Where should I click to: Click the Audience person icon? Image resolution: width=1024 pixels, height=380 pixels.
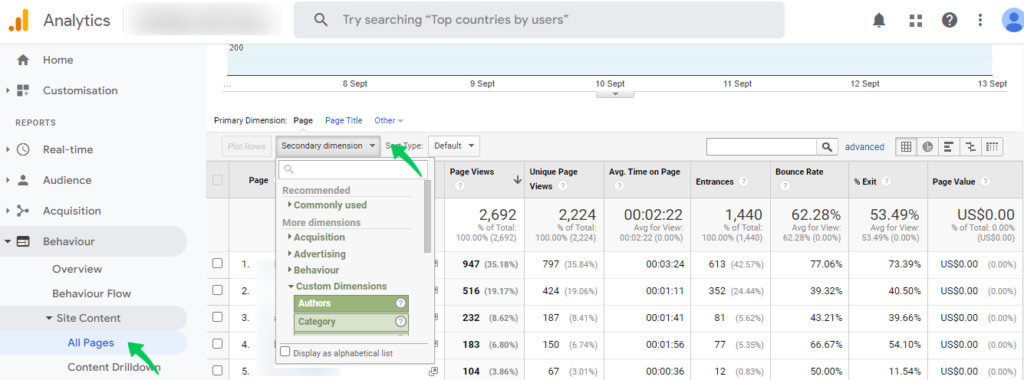pyautogui.click(x=23, y=180)
